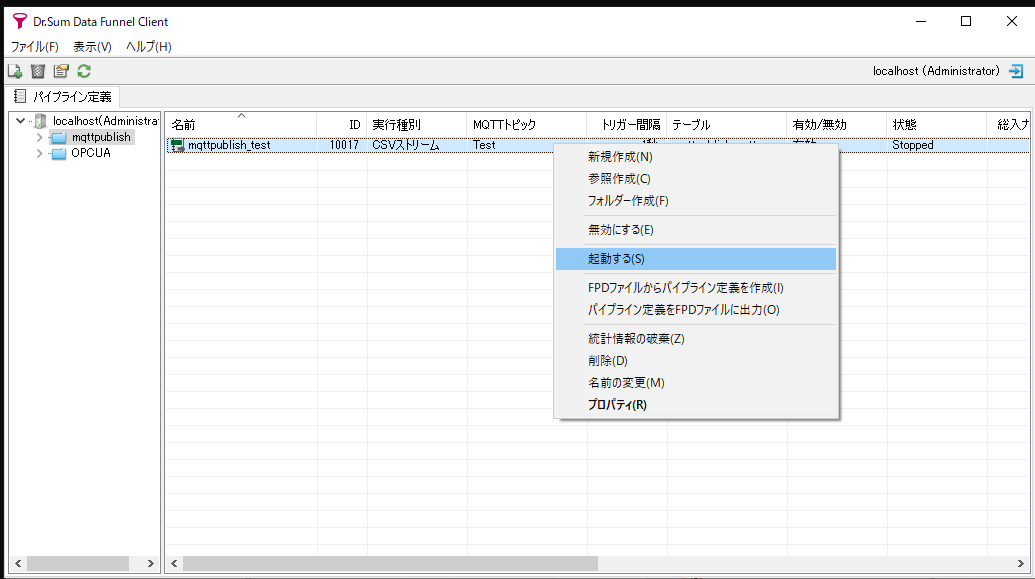Sort by the テーブル column header
The image size is (1035, 579).
pyautogui.click(x=727, y=124)
